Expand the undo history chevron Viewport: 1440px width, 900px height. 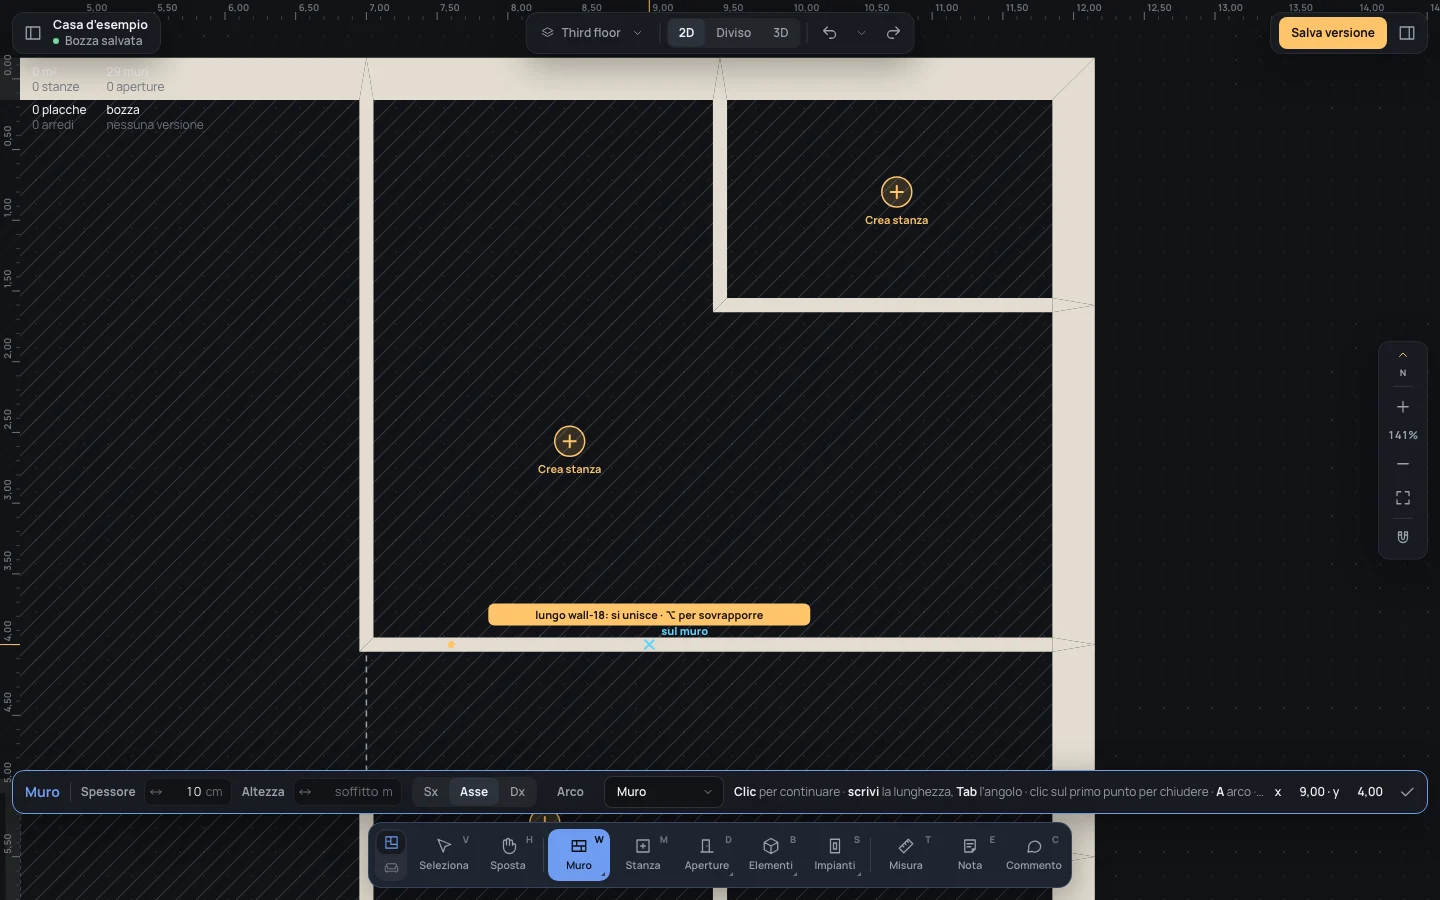pyautogui.click(x=861, y=33)
